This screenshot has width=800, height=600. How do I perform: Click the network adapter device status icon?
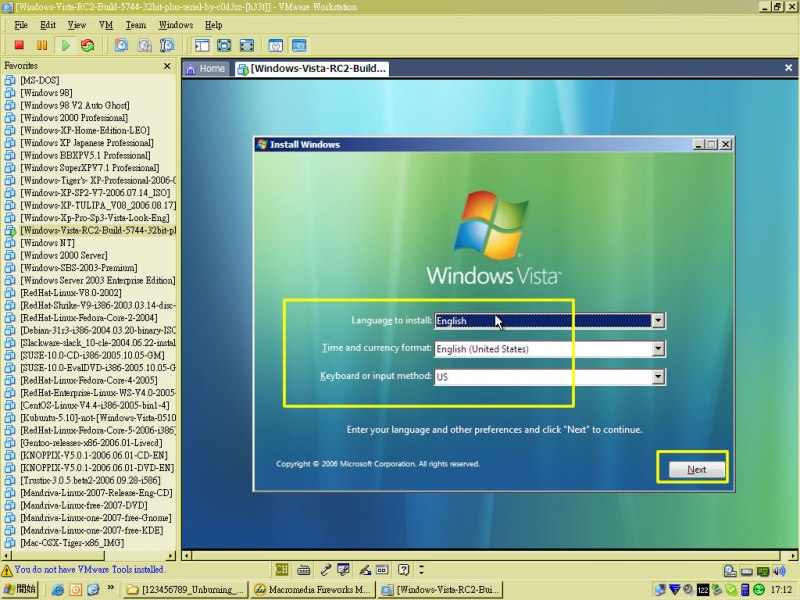(x=763, y=571)
